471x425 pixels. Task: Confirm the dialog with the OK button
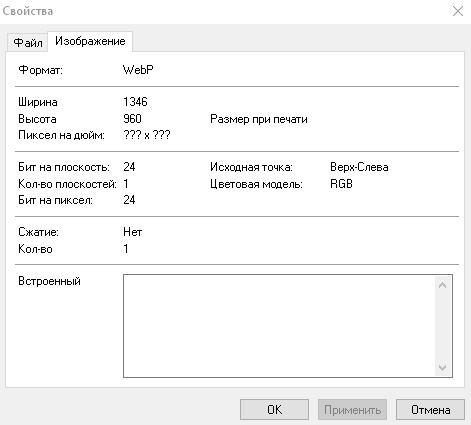pos(274,410)
